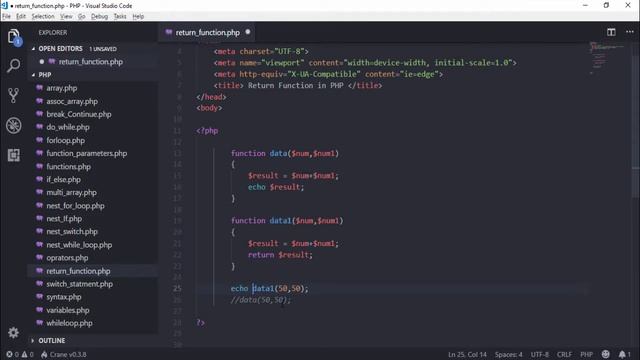Open the Go menu

(82, 16)
